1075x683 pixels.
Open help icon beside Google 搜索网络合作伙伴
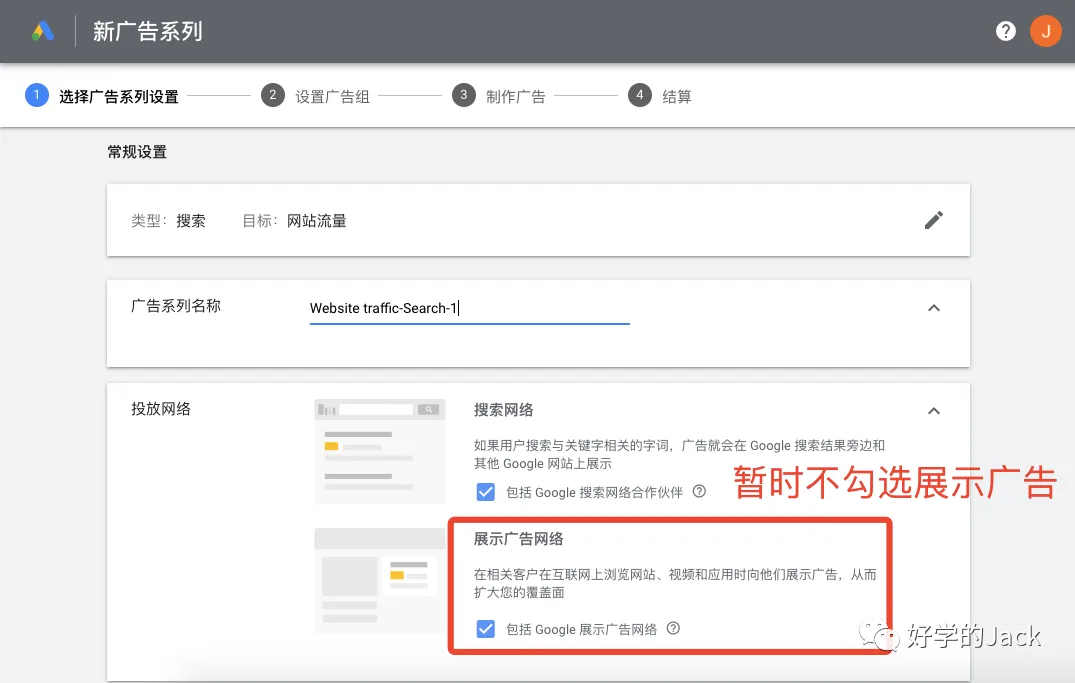point(699,491)
